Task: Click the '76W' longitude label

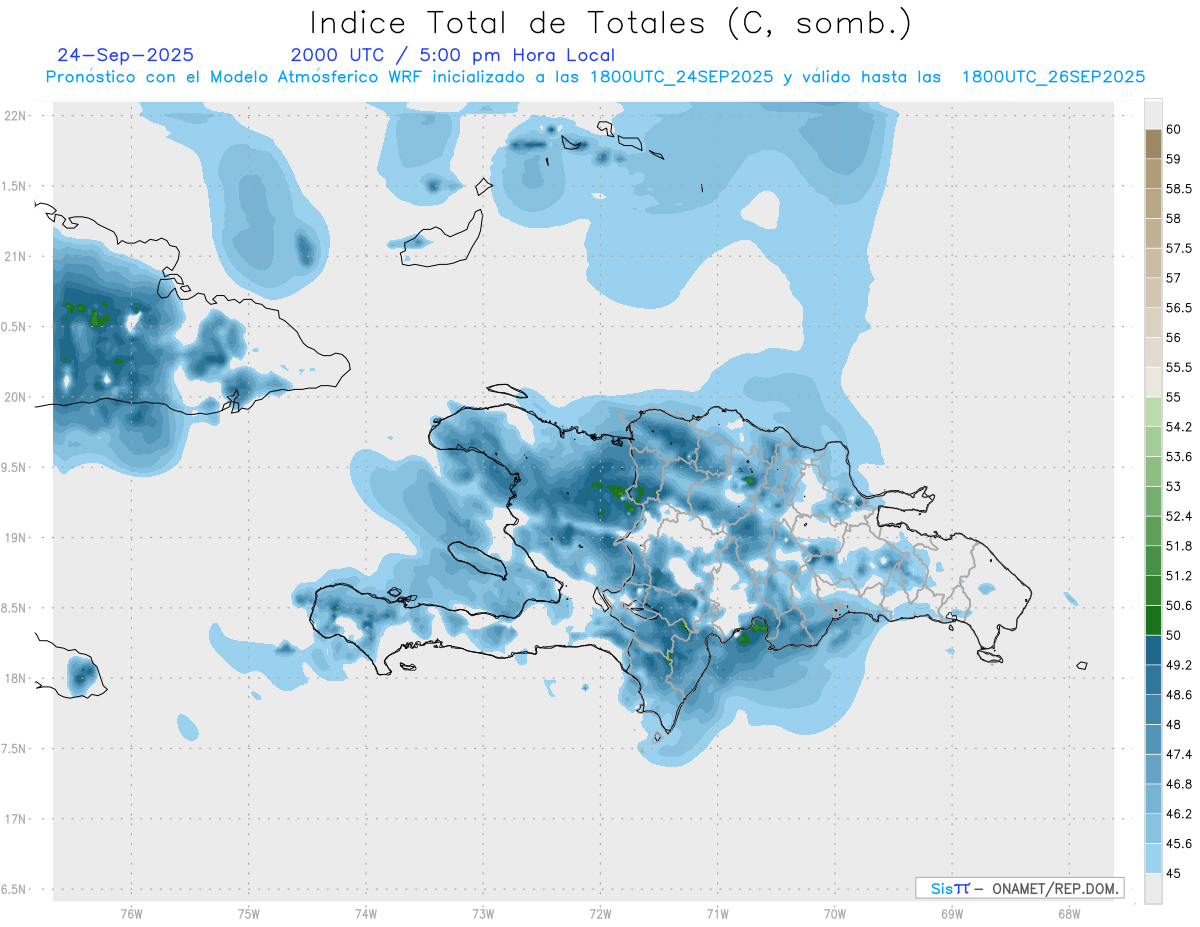Action: point(132,913)
